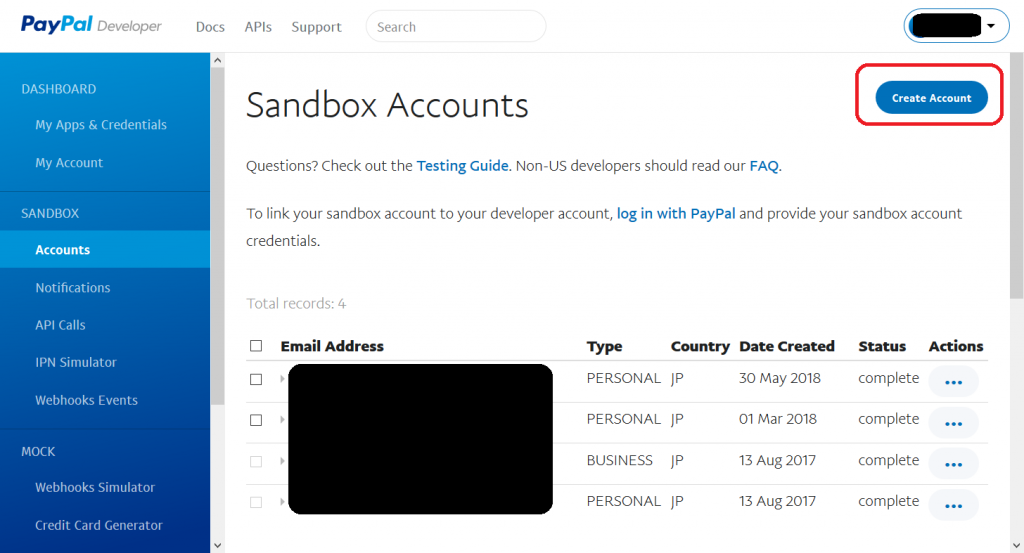Check the box for the 30 May 2018 account
This screenshot has width=1024, height=553.
pyautogui.click(x=256, y=379)
